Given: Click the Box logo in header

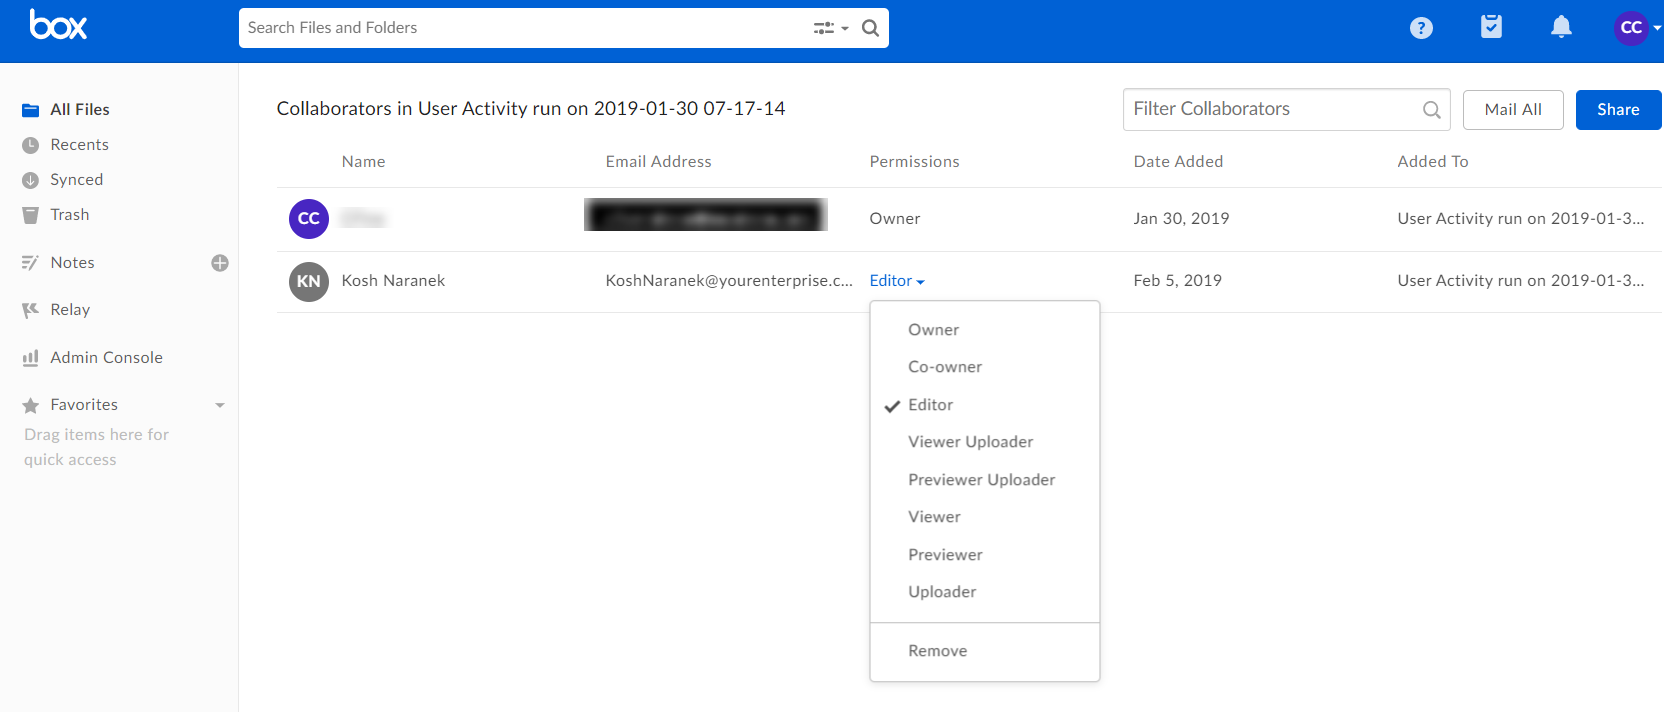Looking at the screenshot, I should pyautogui.click(x=58, y=25).
